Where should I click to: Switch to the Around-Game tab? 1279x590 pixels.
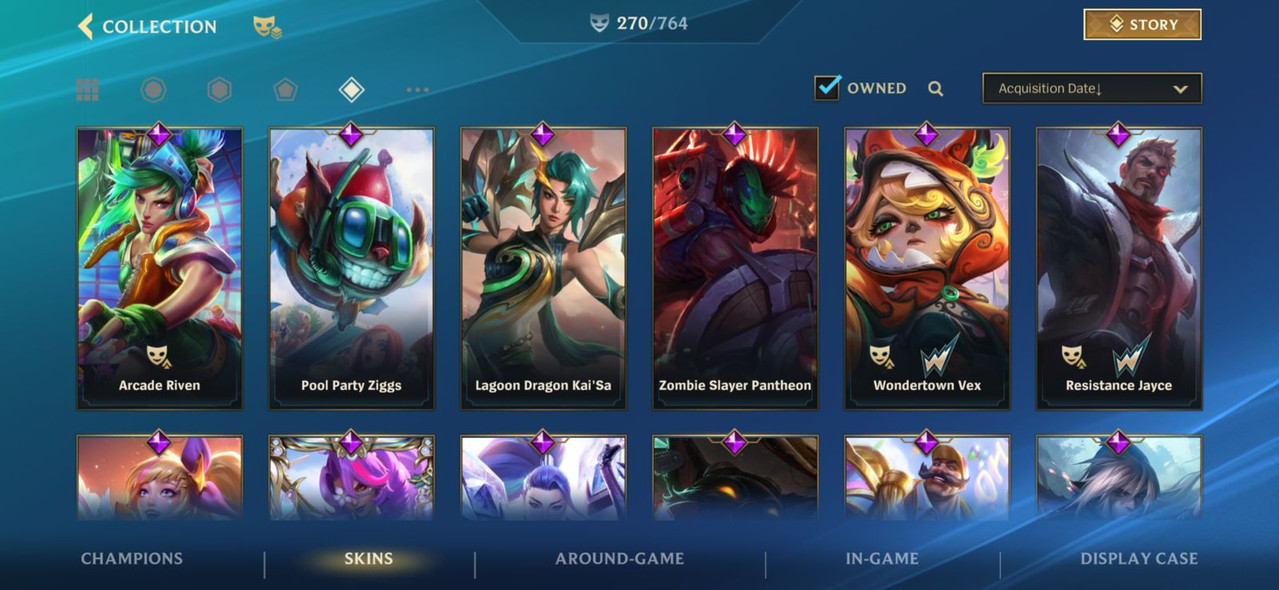620,559
